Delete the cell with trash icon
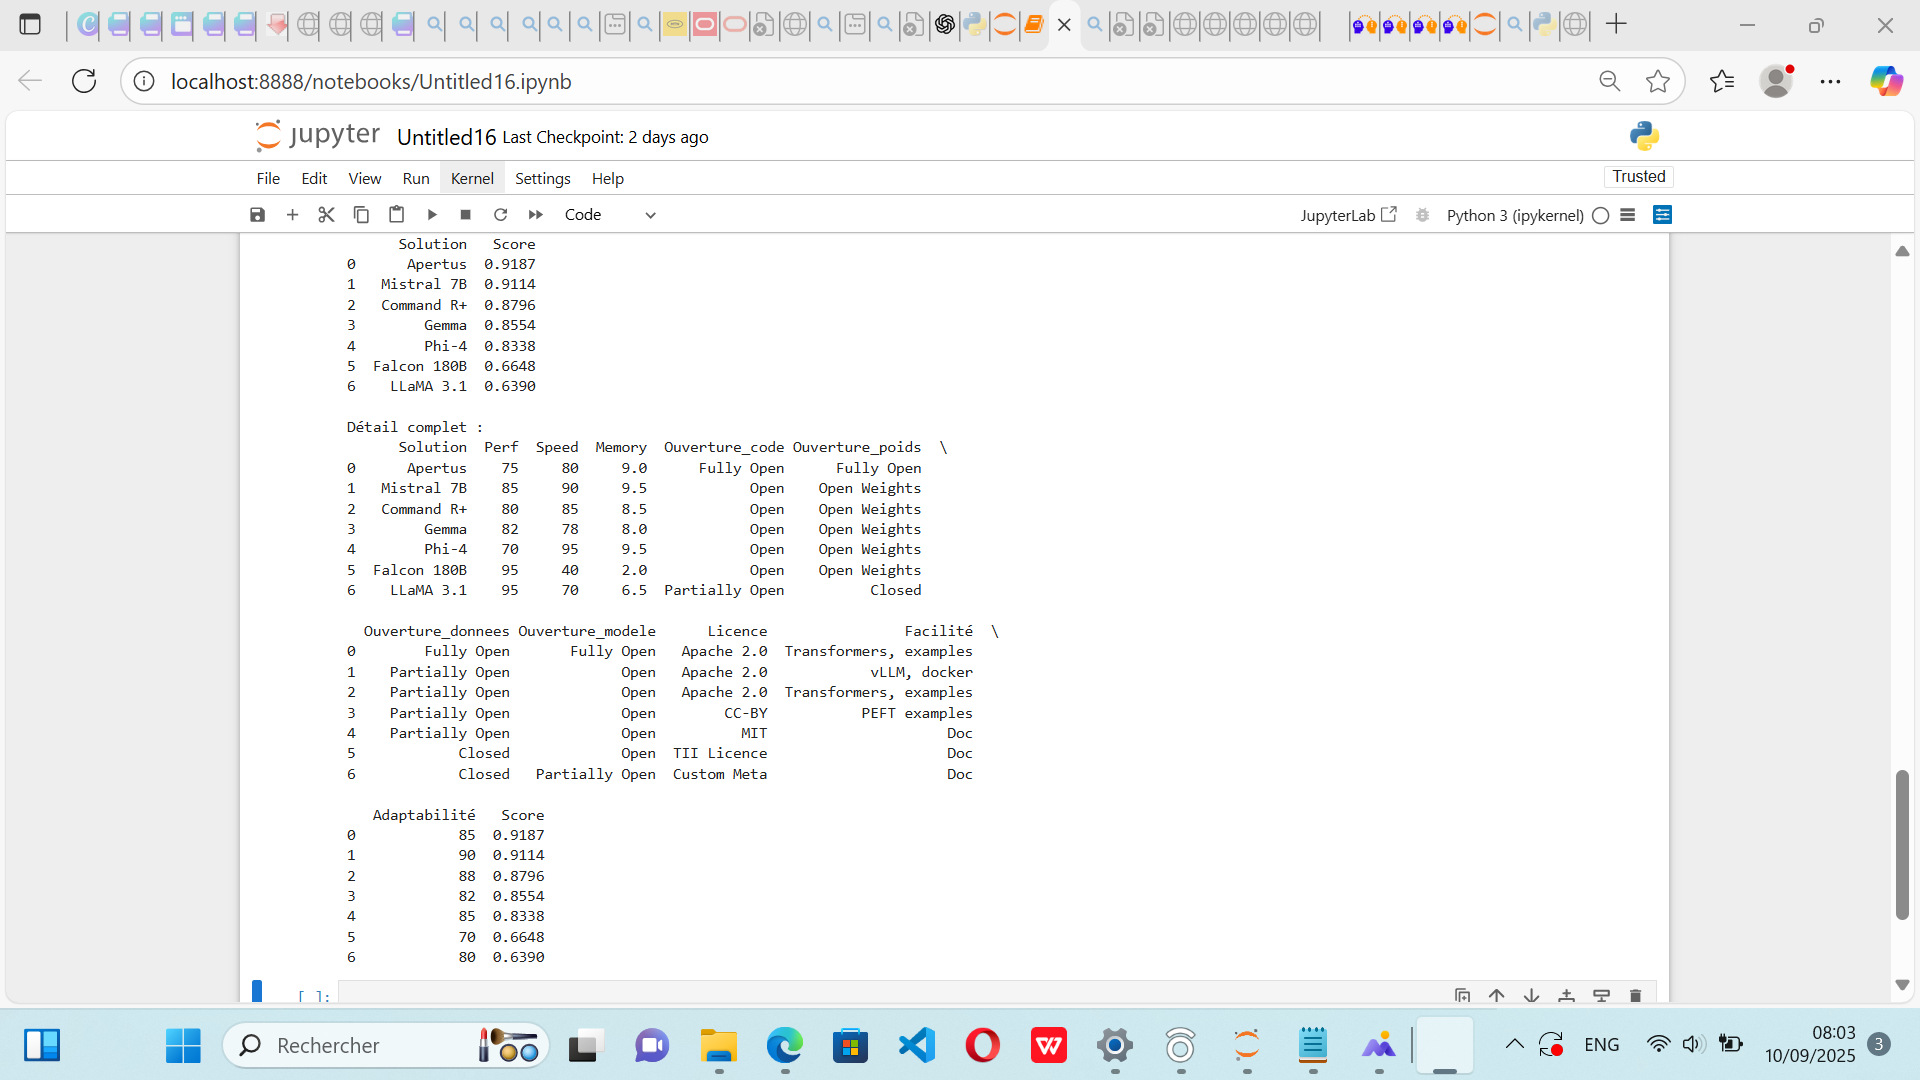Image resolution: width=1920 pixels, height=1080 pixels. point(1636,996)
